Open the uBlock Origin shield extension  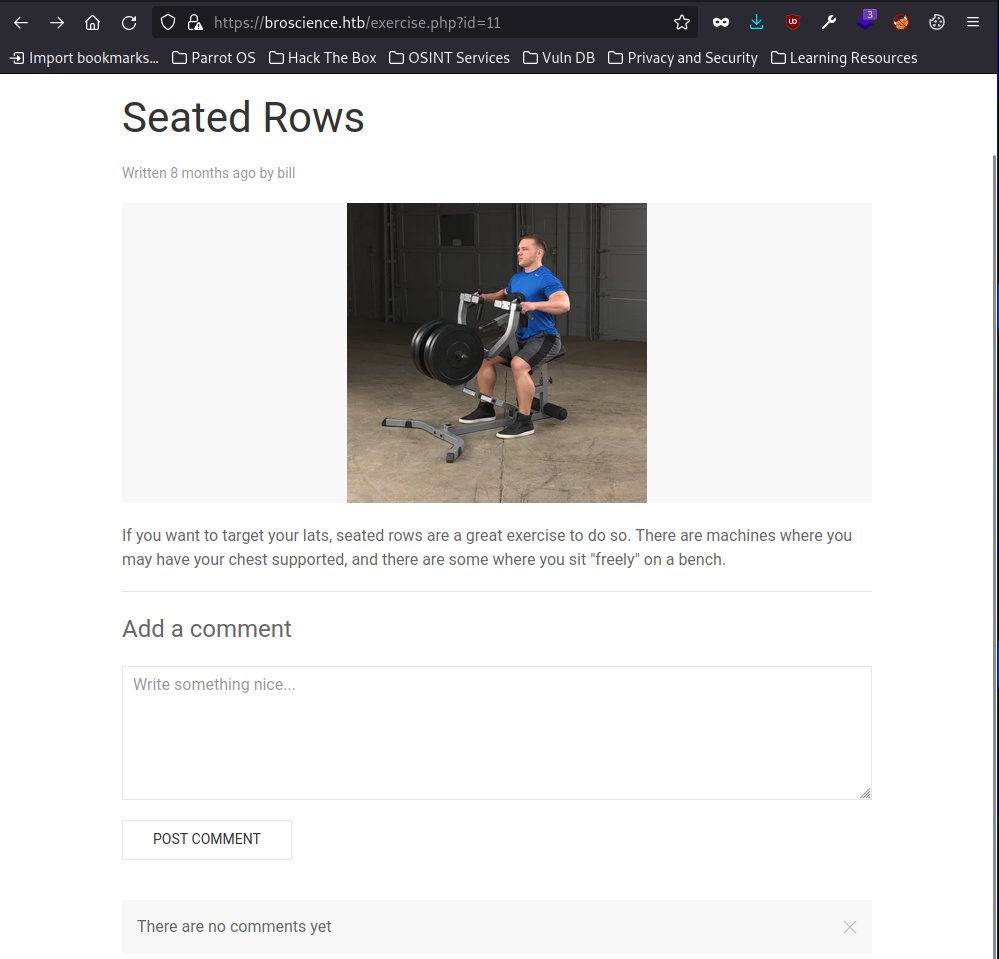[x=792, y=22]
